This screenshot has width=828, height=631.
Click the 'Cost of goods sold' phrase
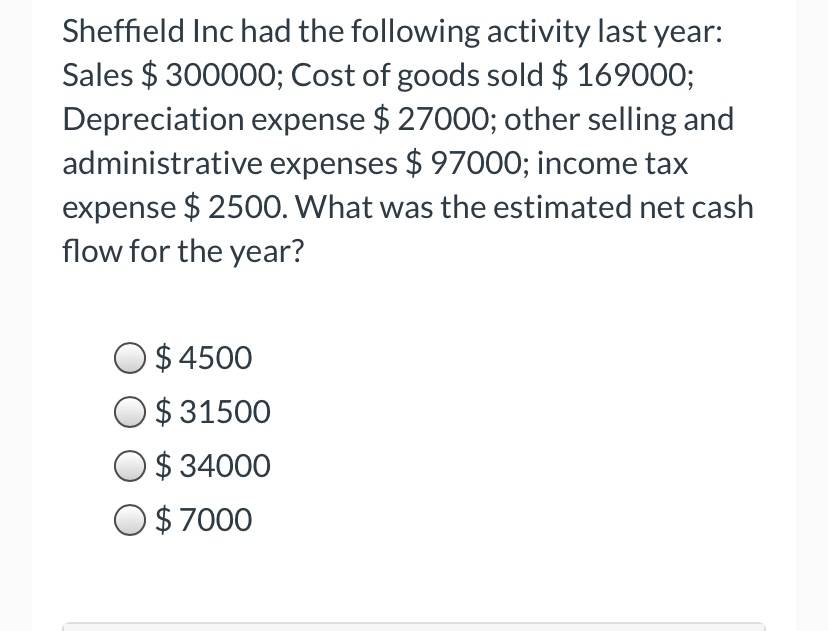click(x=417, y=76)
